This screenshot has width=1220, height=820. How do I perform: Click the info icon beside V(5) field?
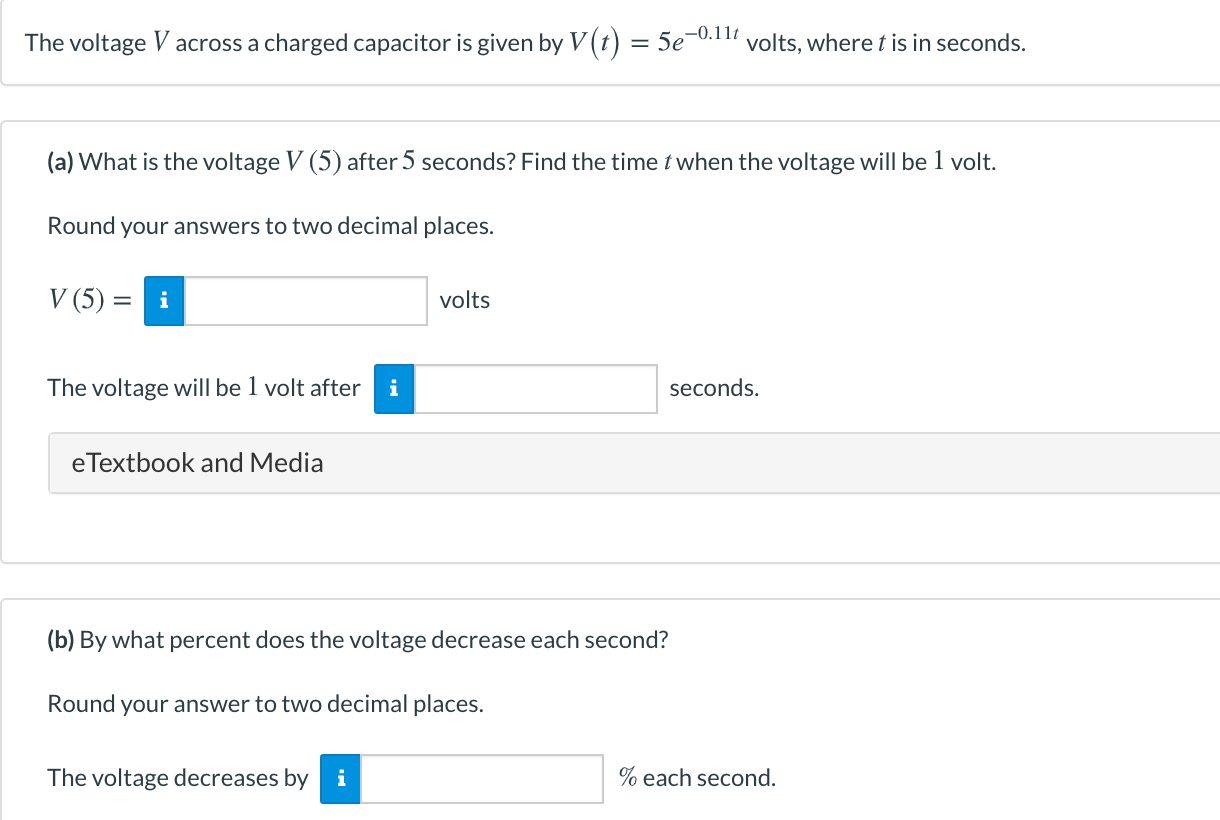point(164,301)
